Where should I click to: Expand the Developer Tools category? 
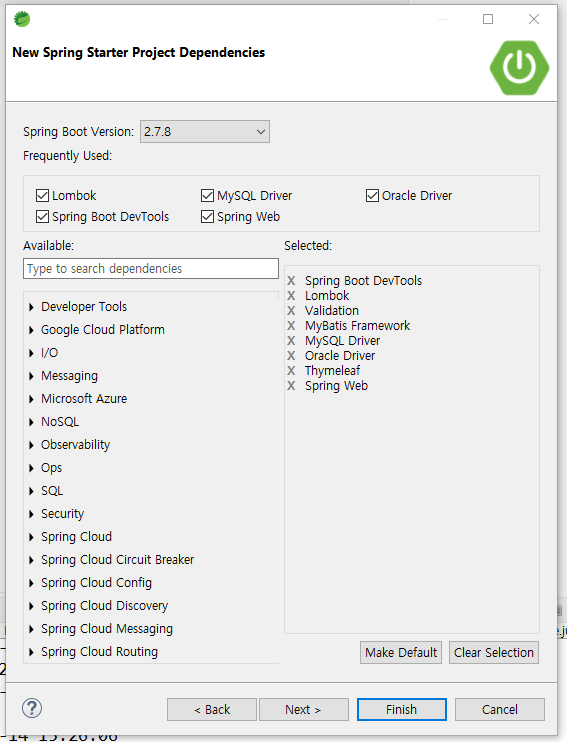[x=31, y=307]
